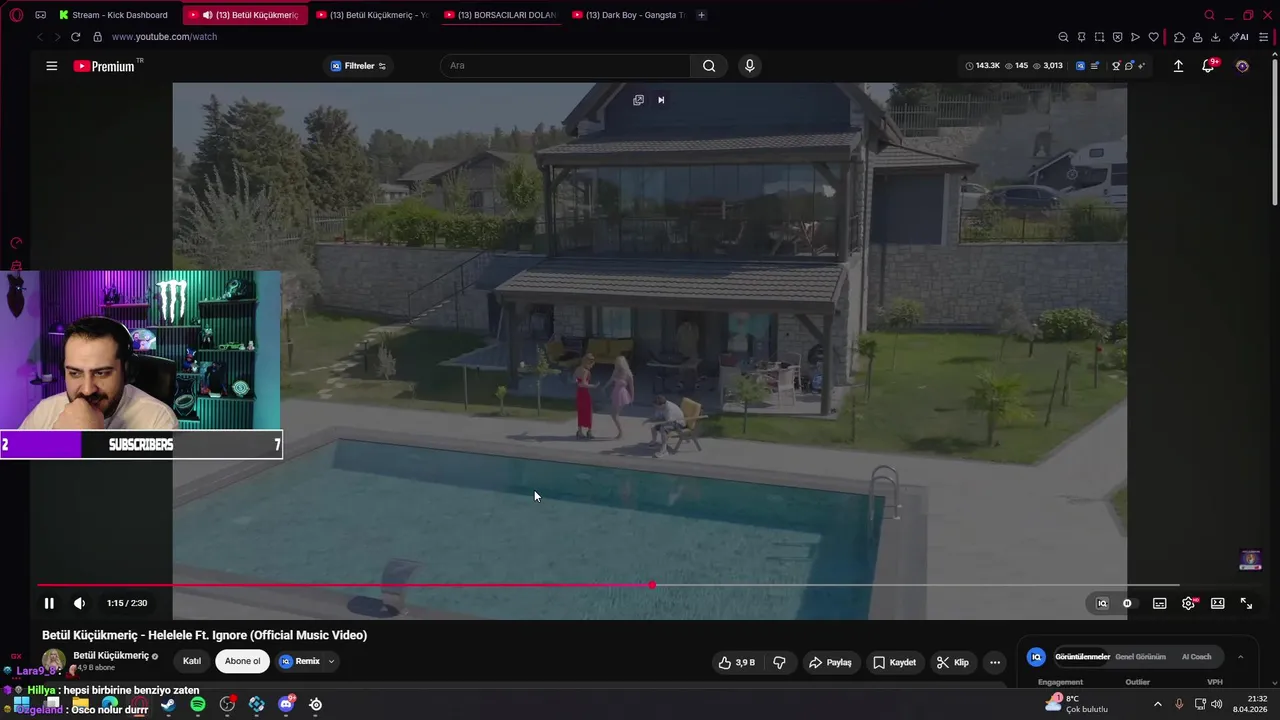Click vidIQ button in player controls
Viewport: 1280px width, 720px height.
pyautogui.click(x=1102, y=603)
